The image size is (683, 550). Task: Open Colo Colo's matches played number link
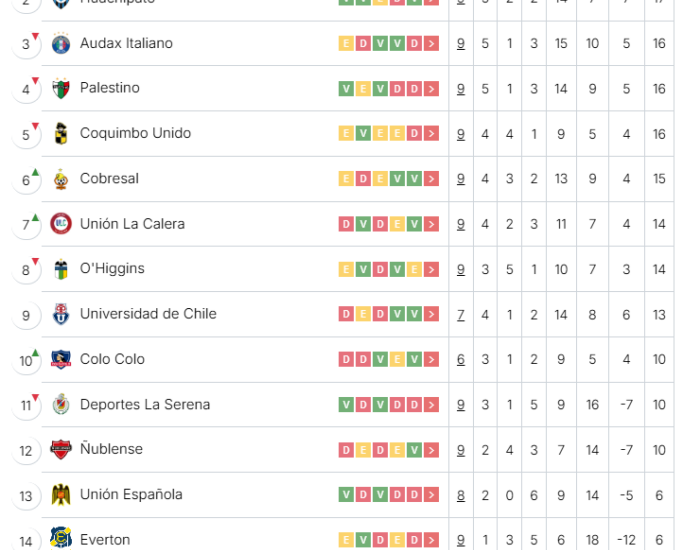(461, 360)
